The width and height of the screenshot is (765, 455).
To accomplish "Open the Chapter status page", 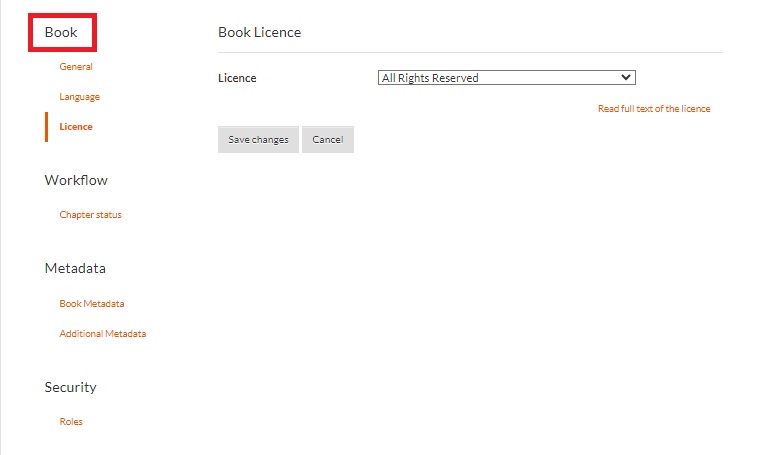I will tap(90, 215).
